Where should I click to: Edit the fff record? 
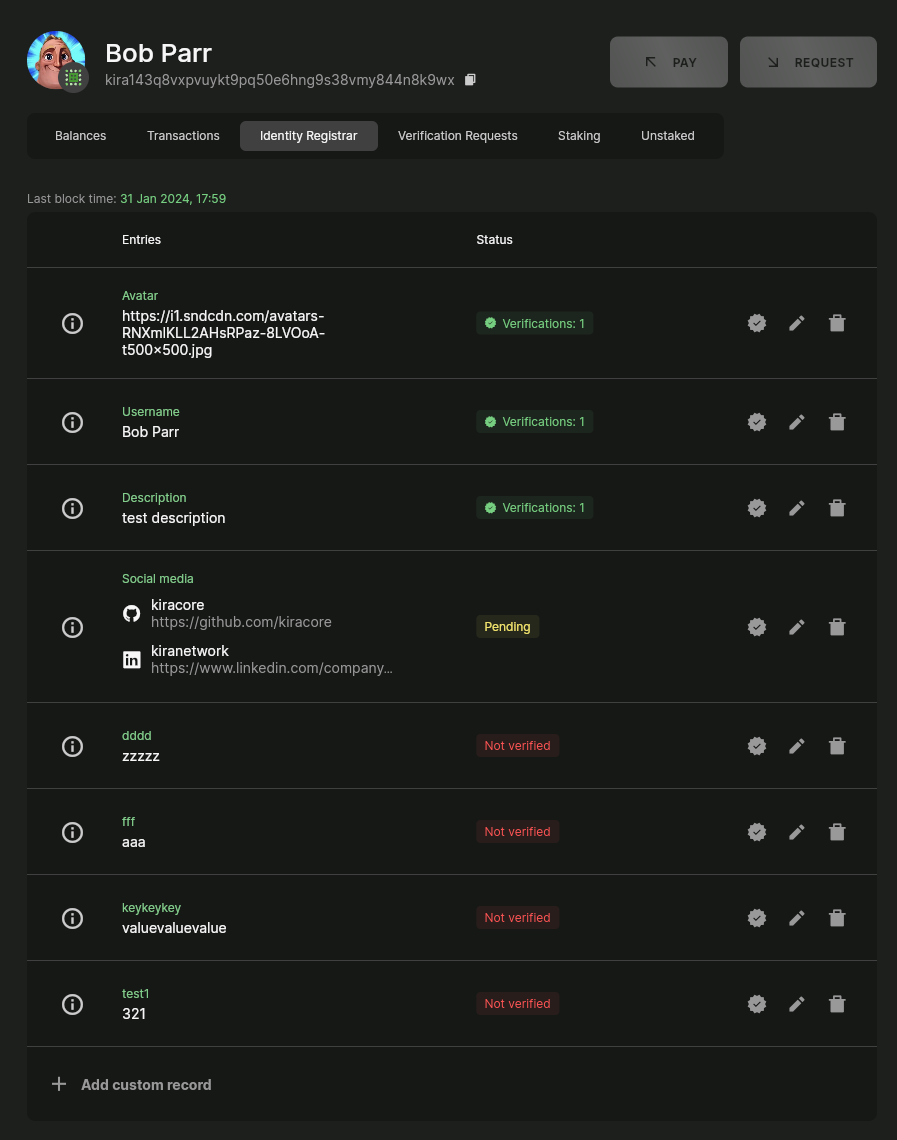[x=796, y=832]
